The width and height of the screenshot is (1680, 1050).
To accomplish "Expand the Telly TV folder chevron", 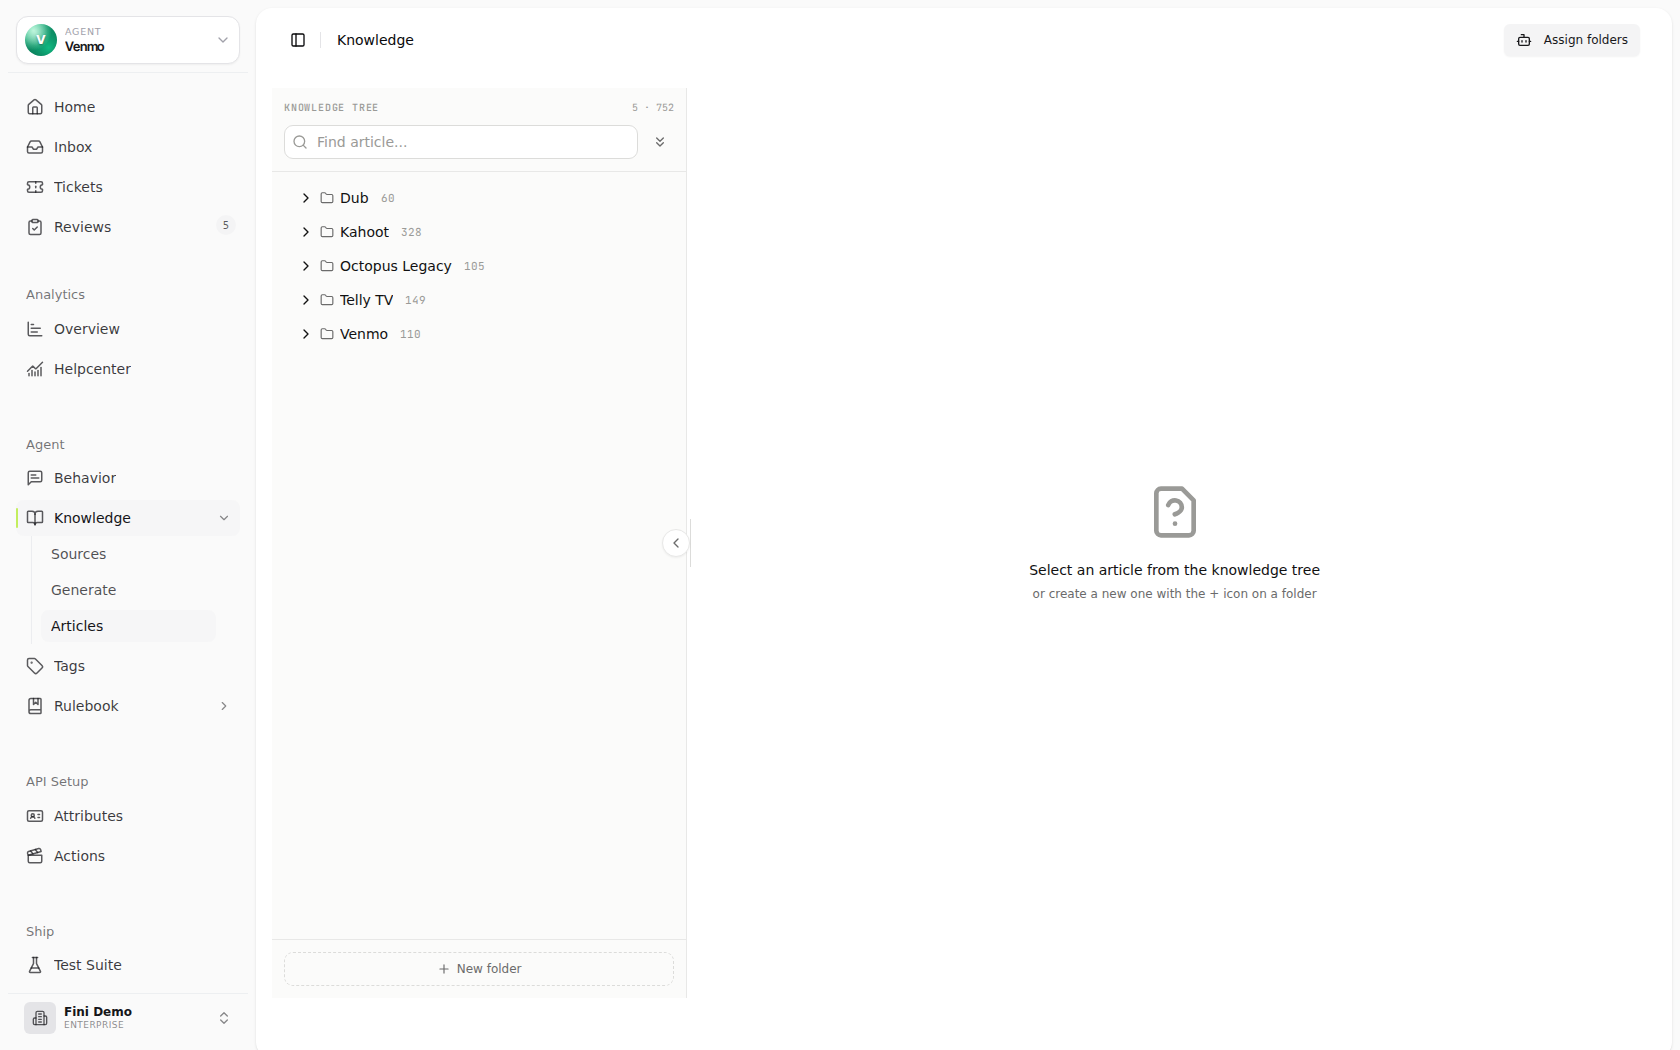I will click(x=306, y=300).
